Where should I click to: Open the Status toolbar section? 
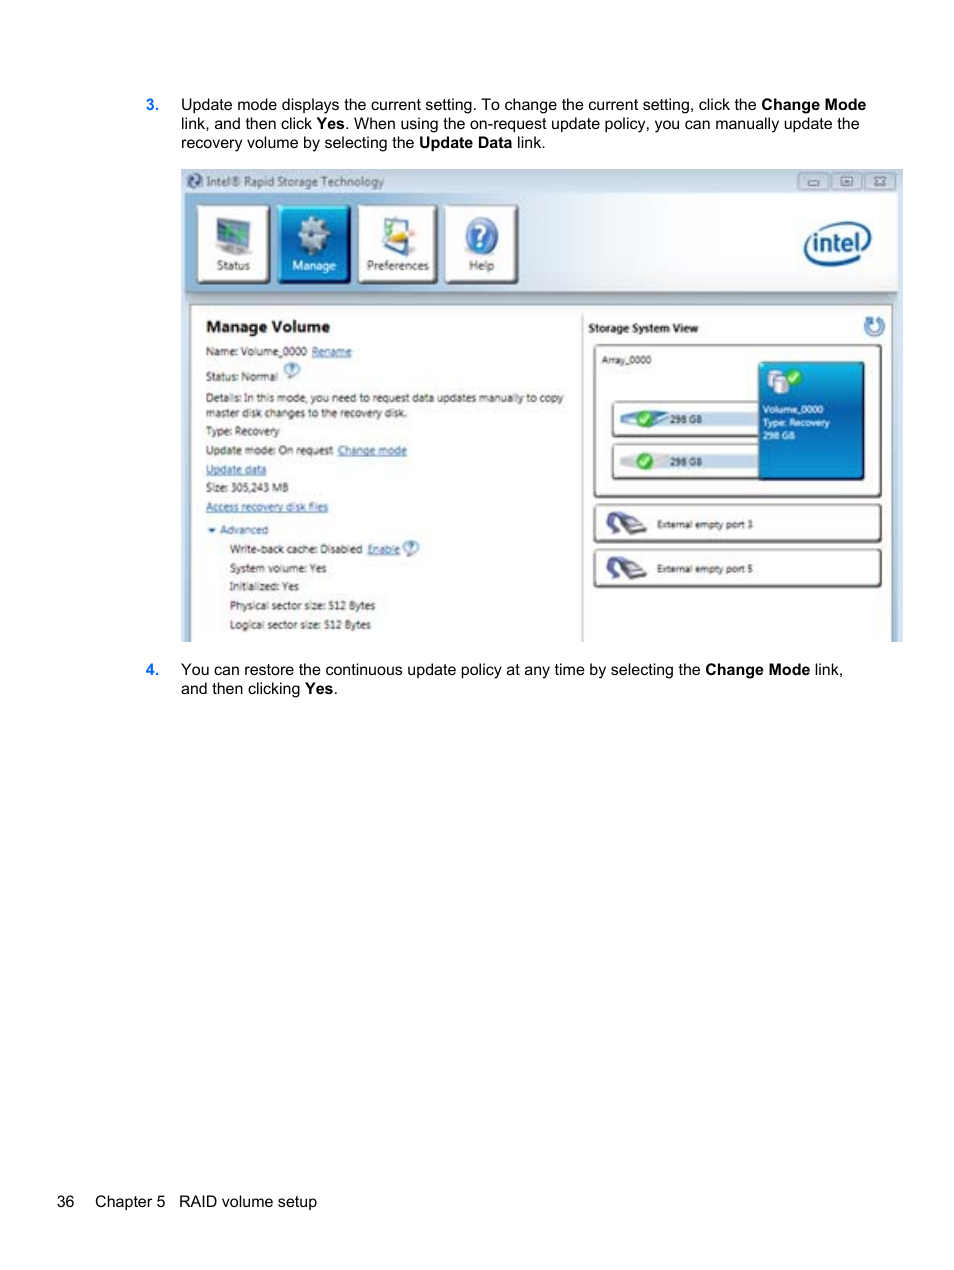(233, 244)
